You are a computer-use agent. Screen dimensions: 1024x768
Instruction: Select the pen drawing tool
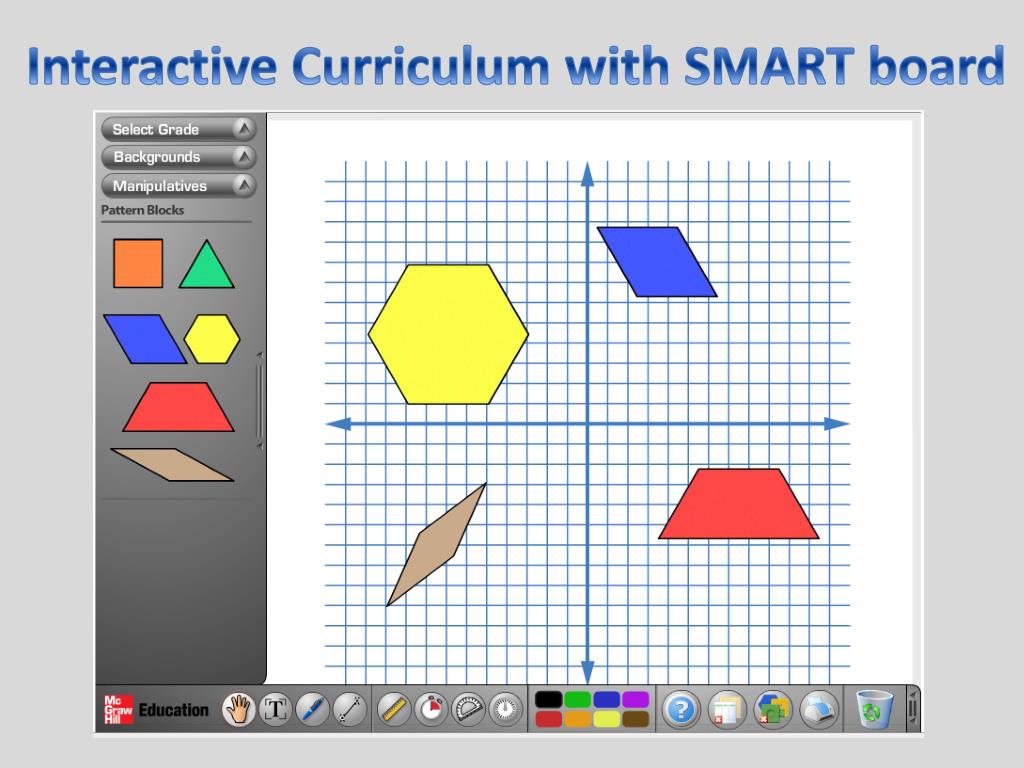[x=312, y=709]
